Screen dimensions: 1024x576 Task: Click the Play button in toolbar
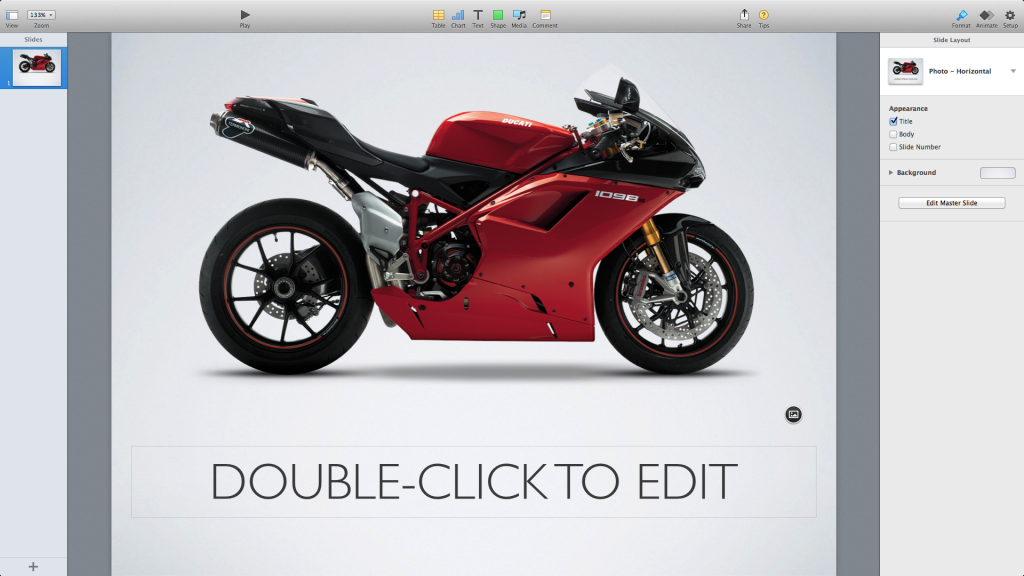245,15
